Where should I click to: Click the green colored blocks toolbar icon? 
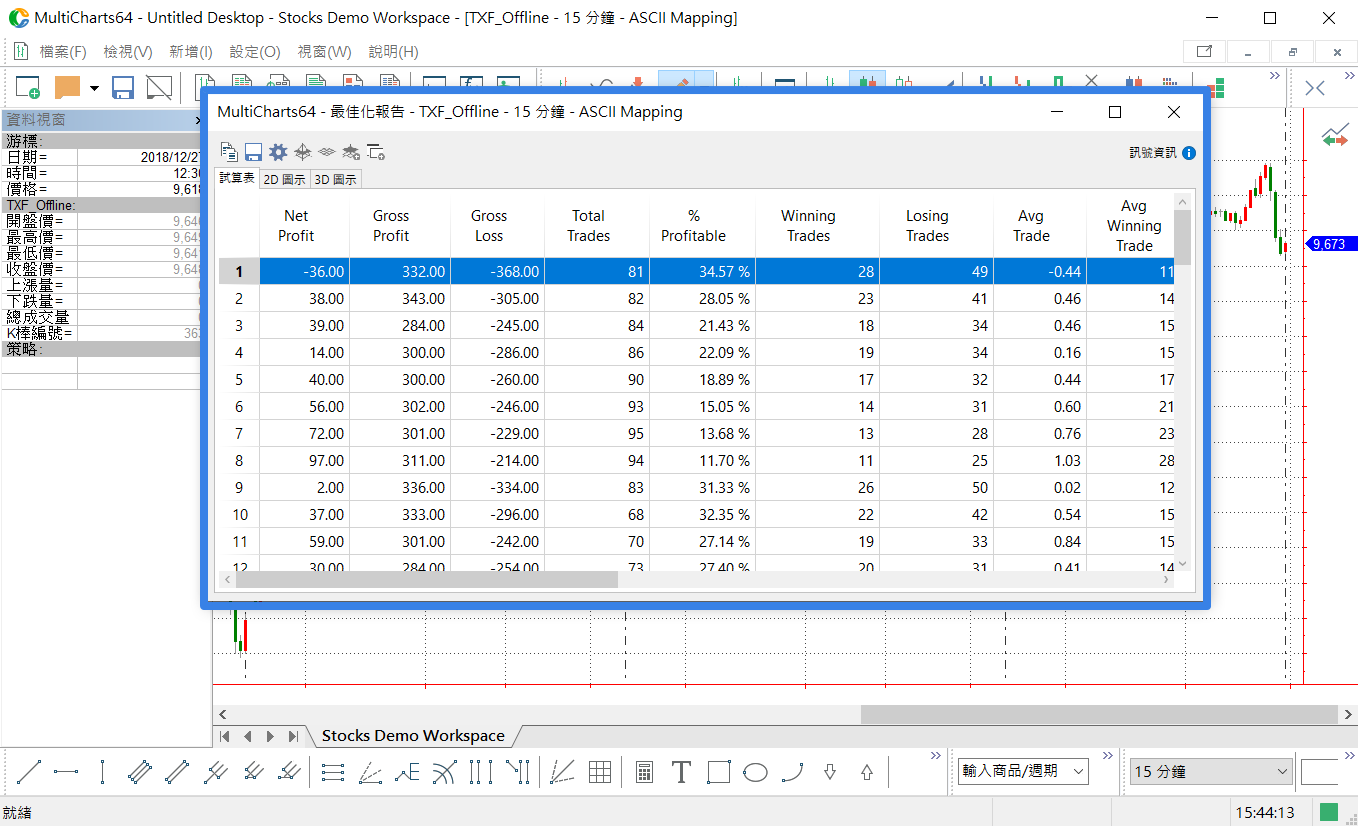click(1215, 89)
